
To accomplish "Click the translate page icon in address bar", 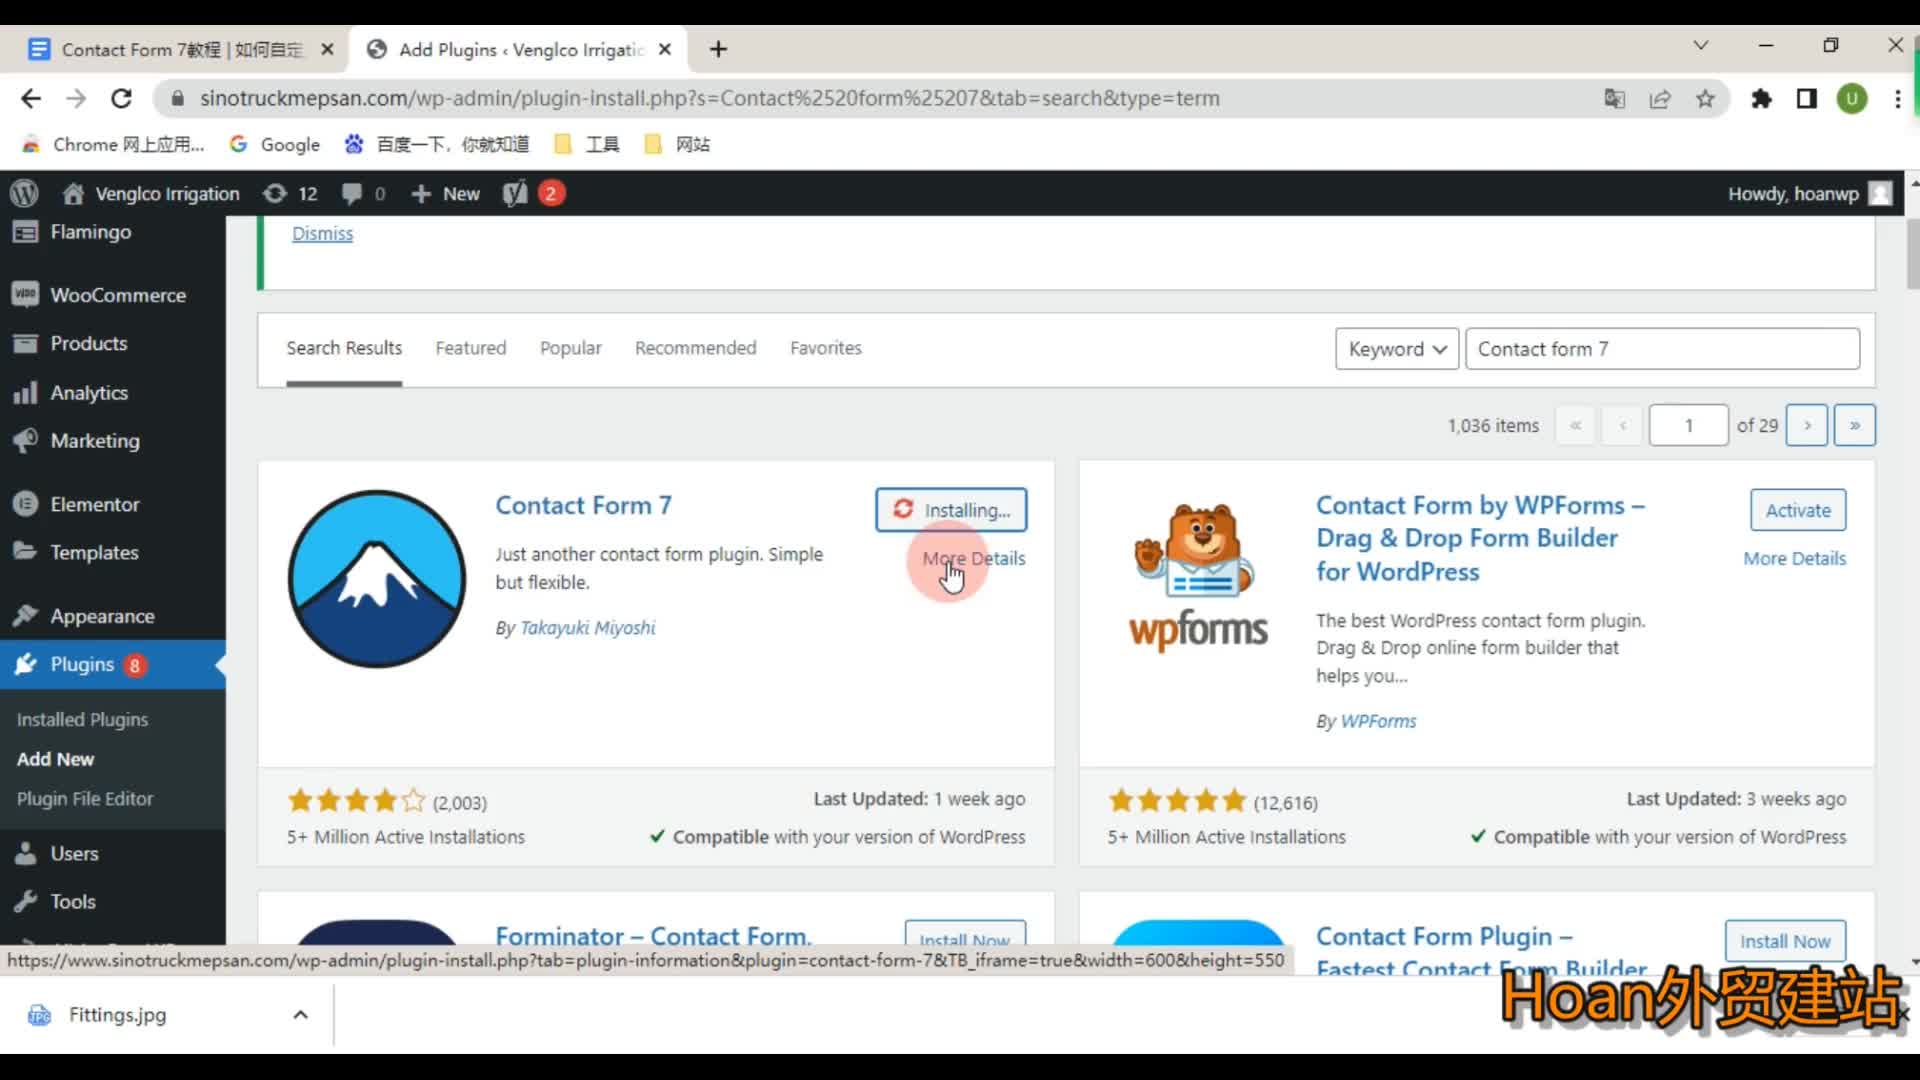I will click(1614, 98).
